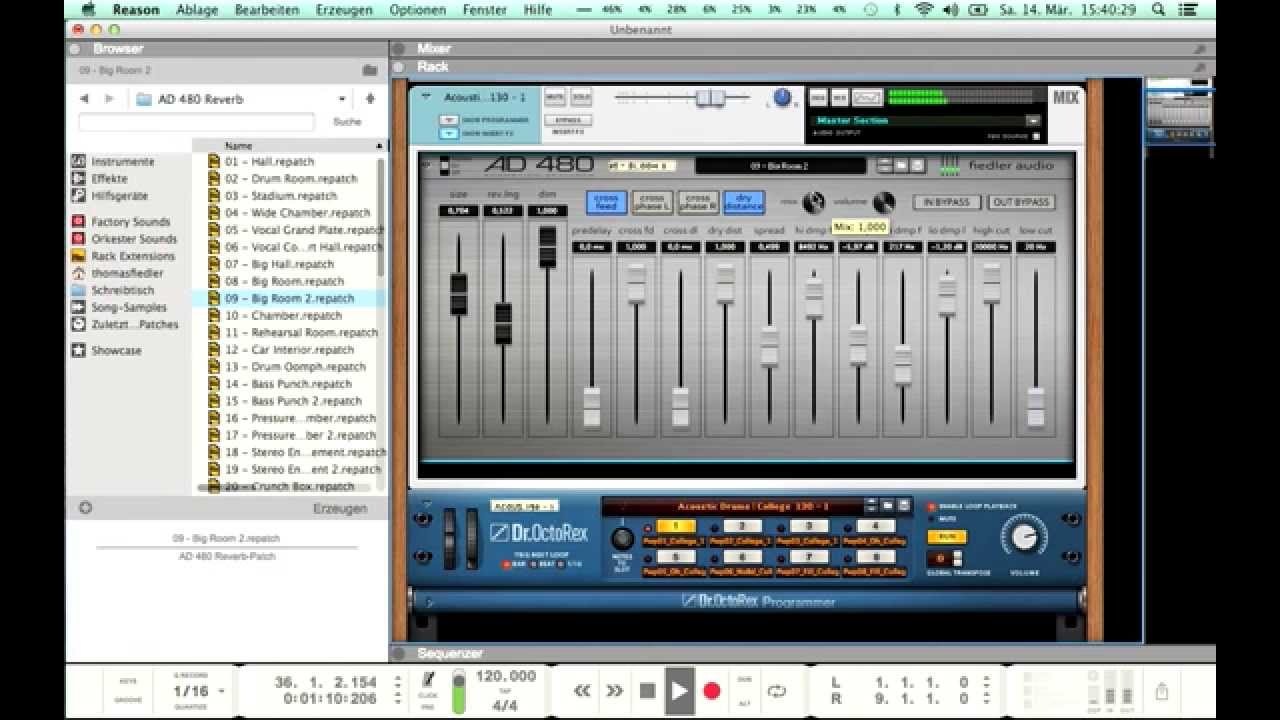Open the Hilfe menu

pos(538,9)
